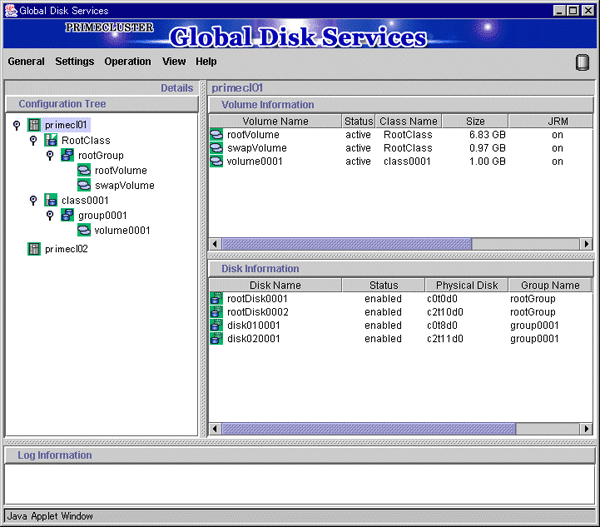The width and height of the screenshot is (600, 527).
Task: Click right arrow of Disk Information scrollbar
Action: 586,429
